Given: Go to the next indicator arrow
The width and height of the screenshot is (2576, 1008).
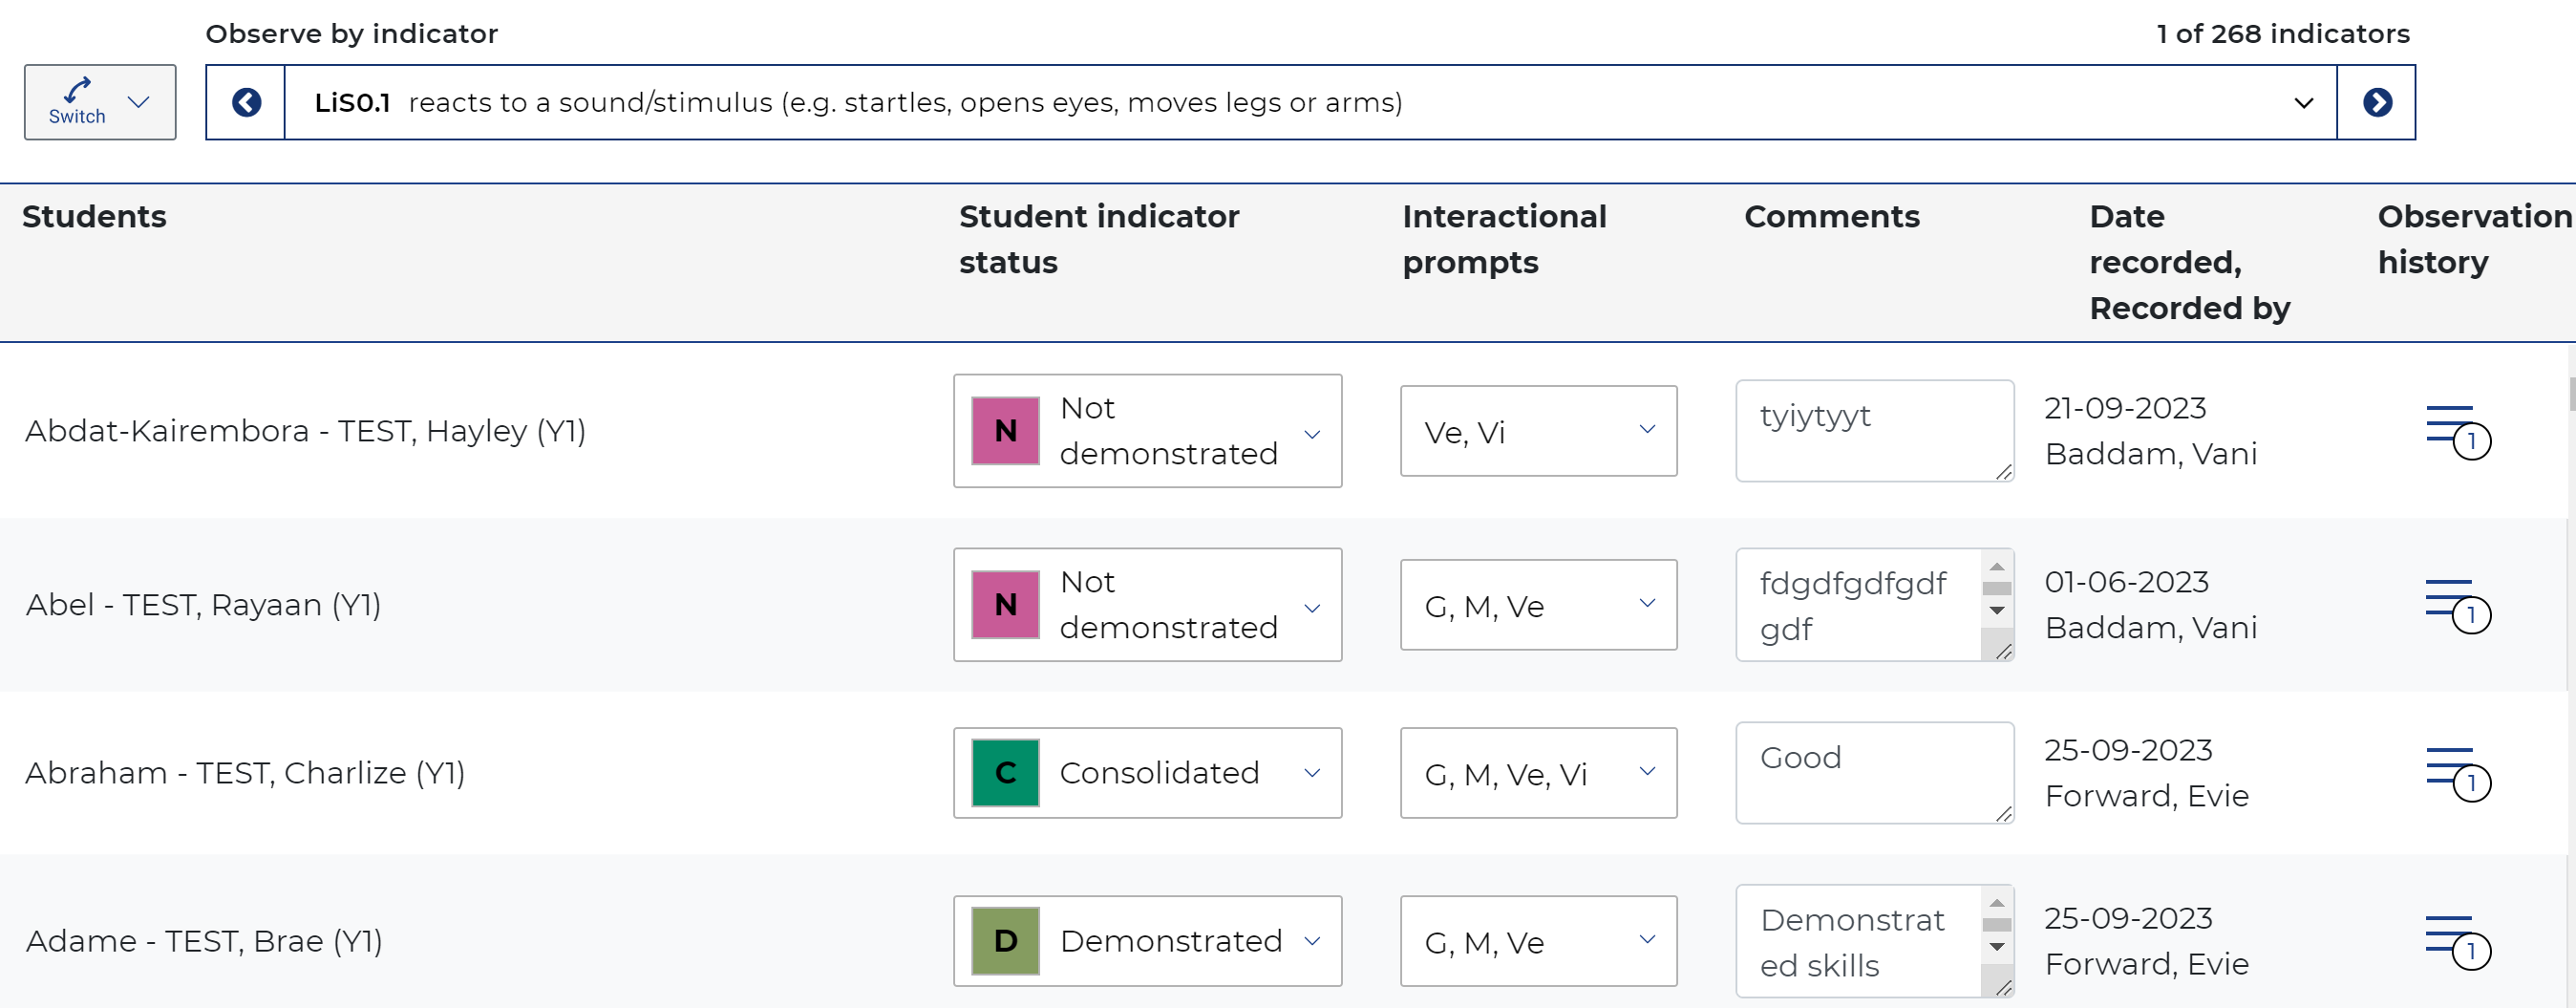Looking at the screenshot, I should tap(2377, 102).
